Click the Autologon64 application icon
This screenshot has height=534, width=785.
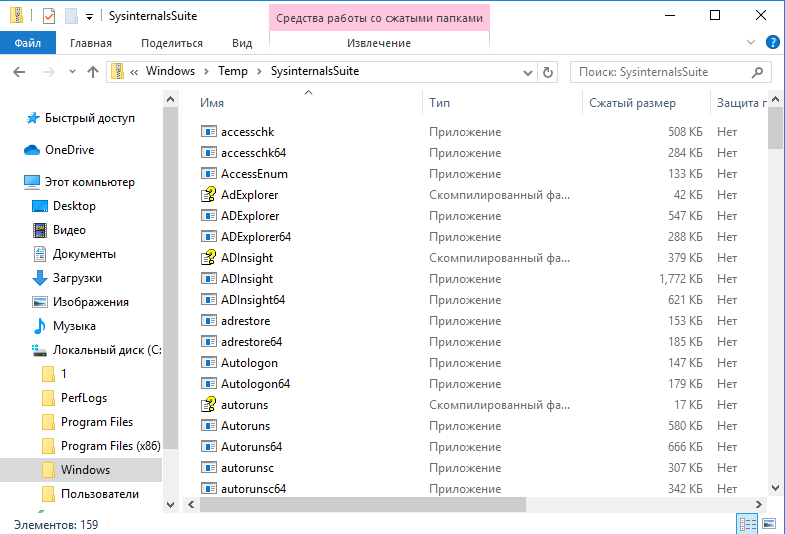coord(208,384)
